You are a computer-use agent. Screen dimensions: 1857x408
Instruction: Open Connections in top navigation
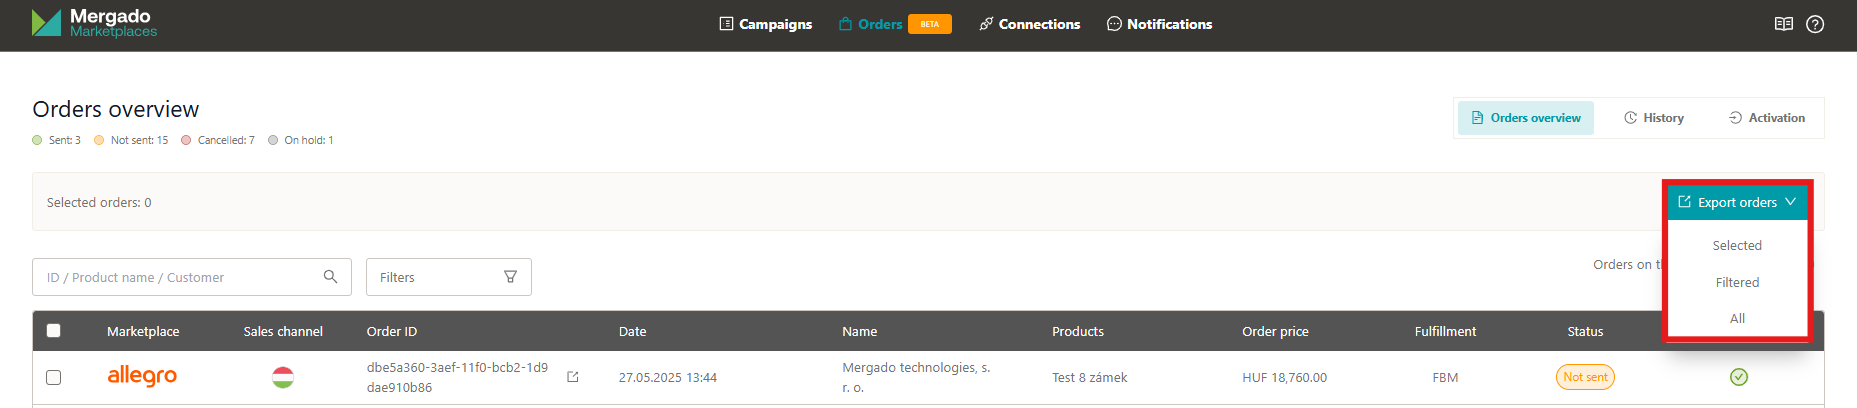click(1029, 24)
